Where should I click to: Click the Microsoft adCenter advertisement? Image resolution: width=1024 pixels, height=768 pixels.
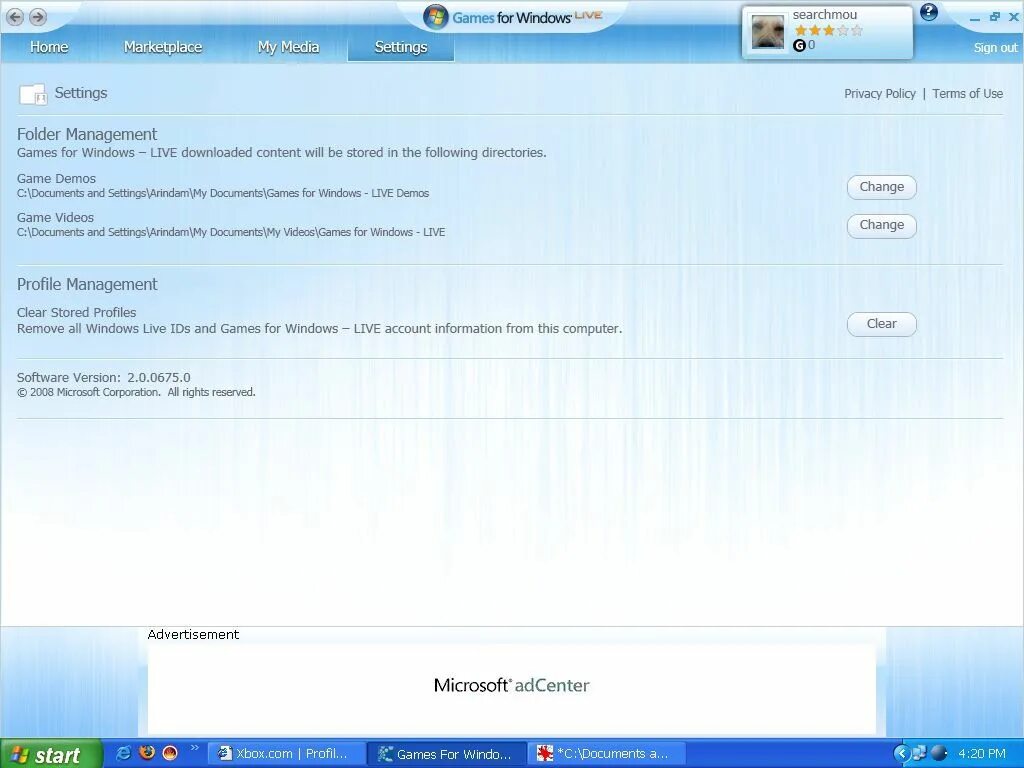coord(511,686)
